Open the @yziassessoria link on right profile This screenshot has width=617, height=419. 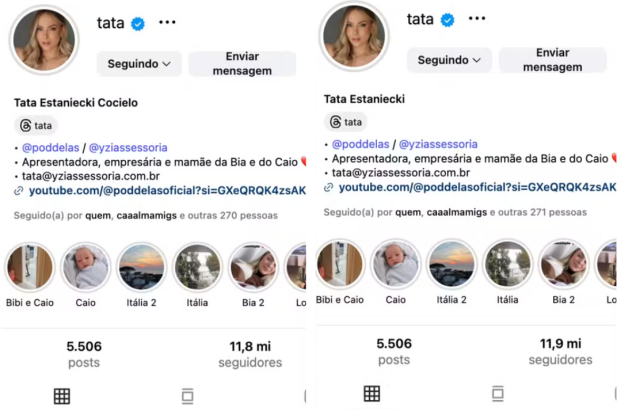[438, 144]
